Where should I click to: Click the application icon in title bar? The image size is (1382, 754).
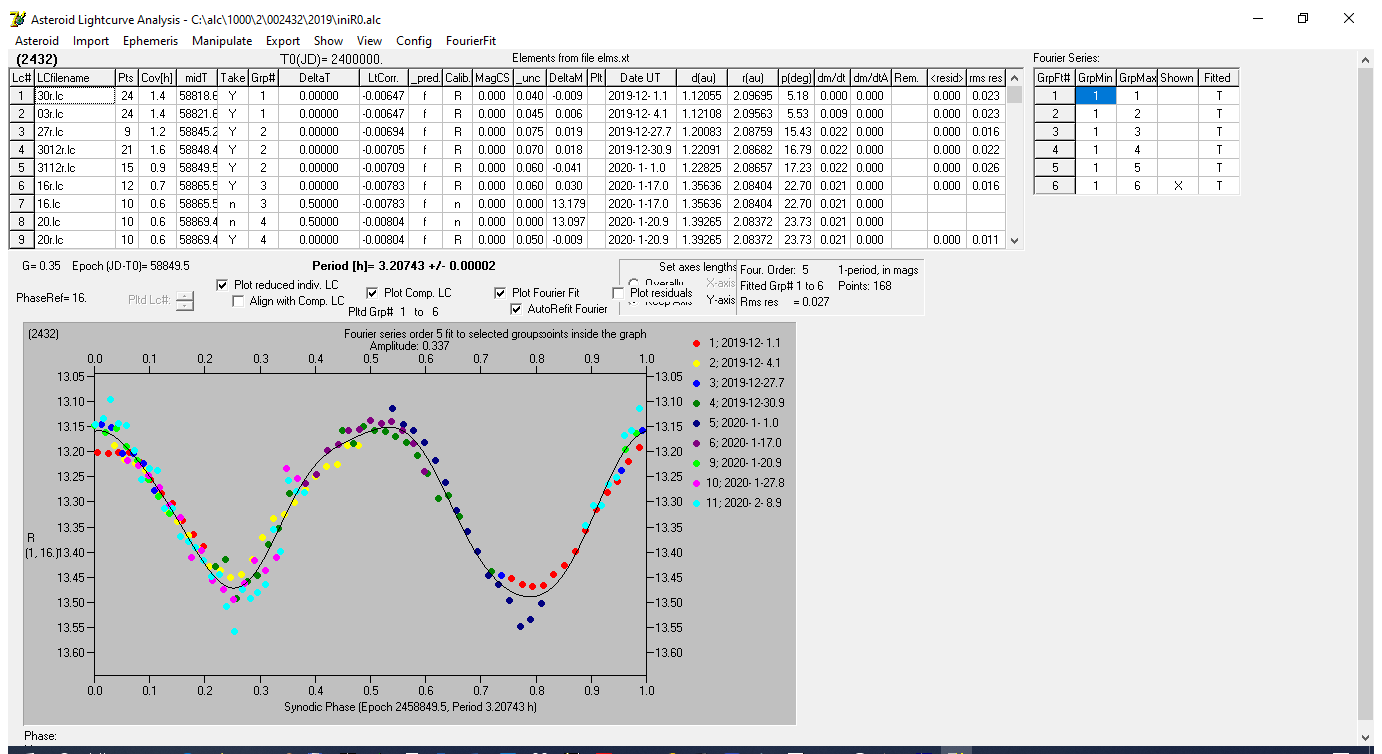click(x=16, y=19)
